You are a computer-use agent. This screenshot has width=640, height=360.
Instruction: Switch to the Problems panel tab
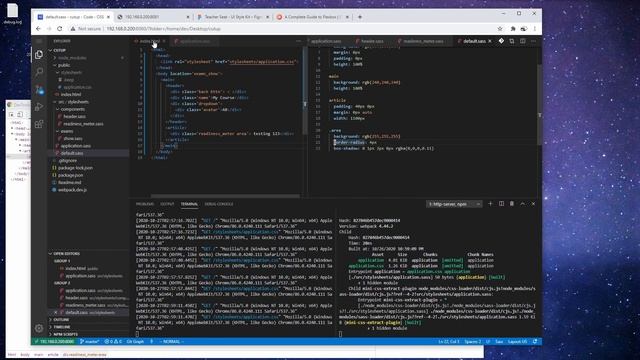tap(145, 204)
